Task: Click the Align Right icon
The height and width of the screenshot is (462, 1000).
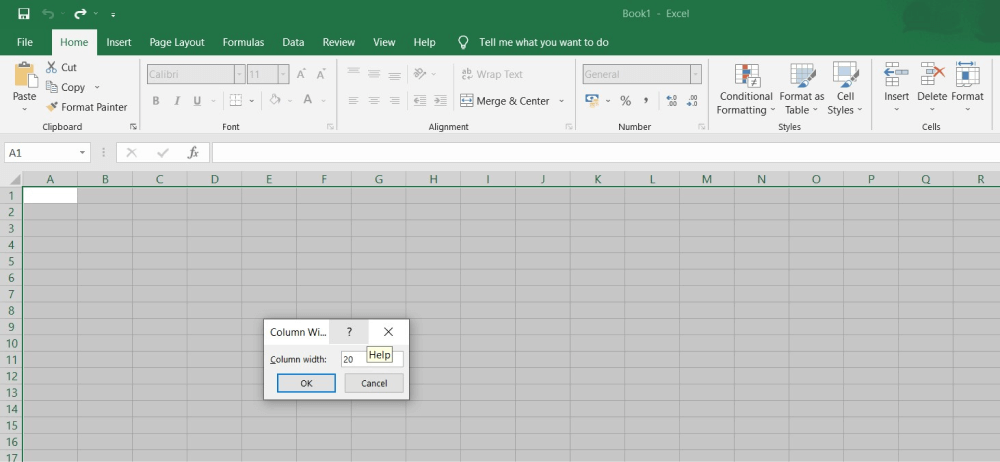Action: click(394, 100)
